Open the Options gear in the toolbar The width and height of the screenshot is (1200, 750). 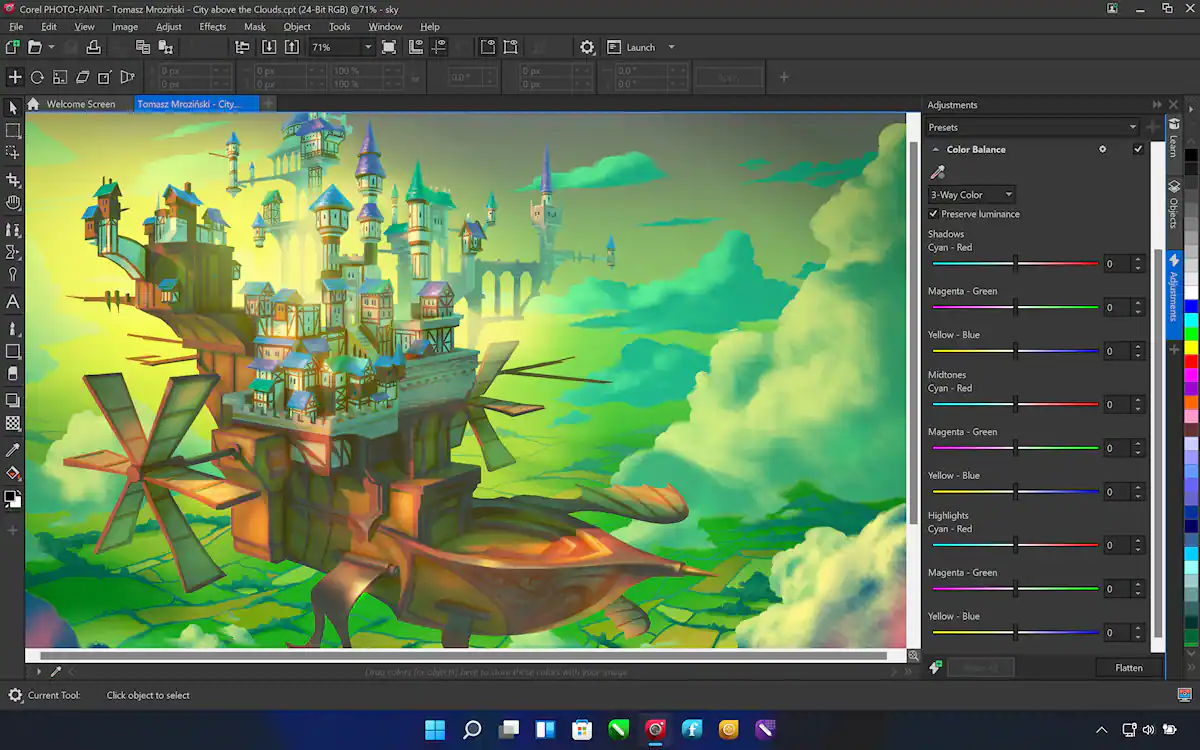[x=587, y=47]
